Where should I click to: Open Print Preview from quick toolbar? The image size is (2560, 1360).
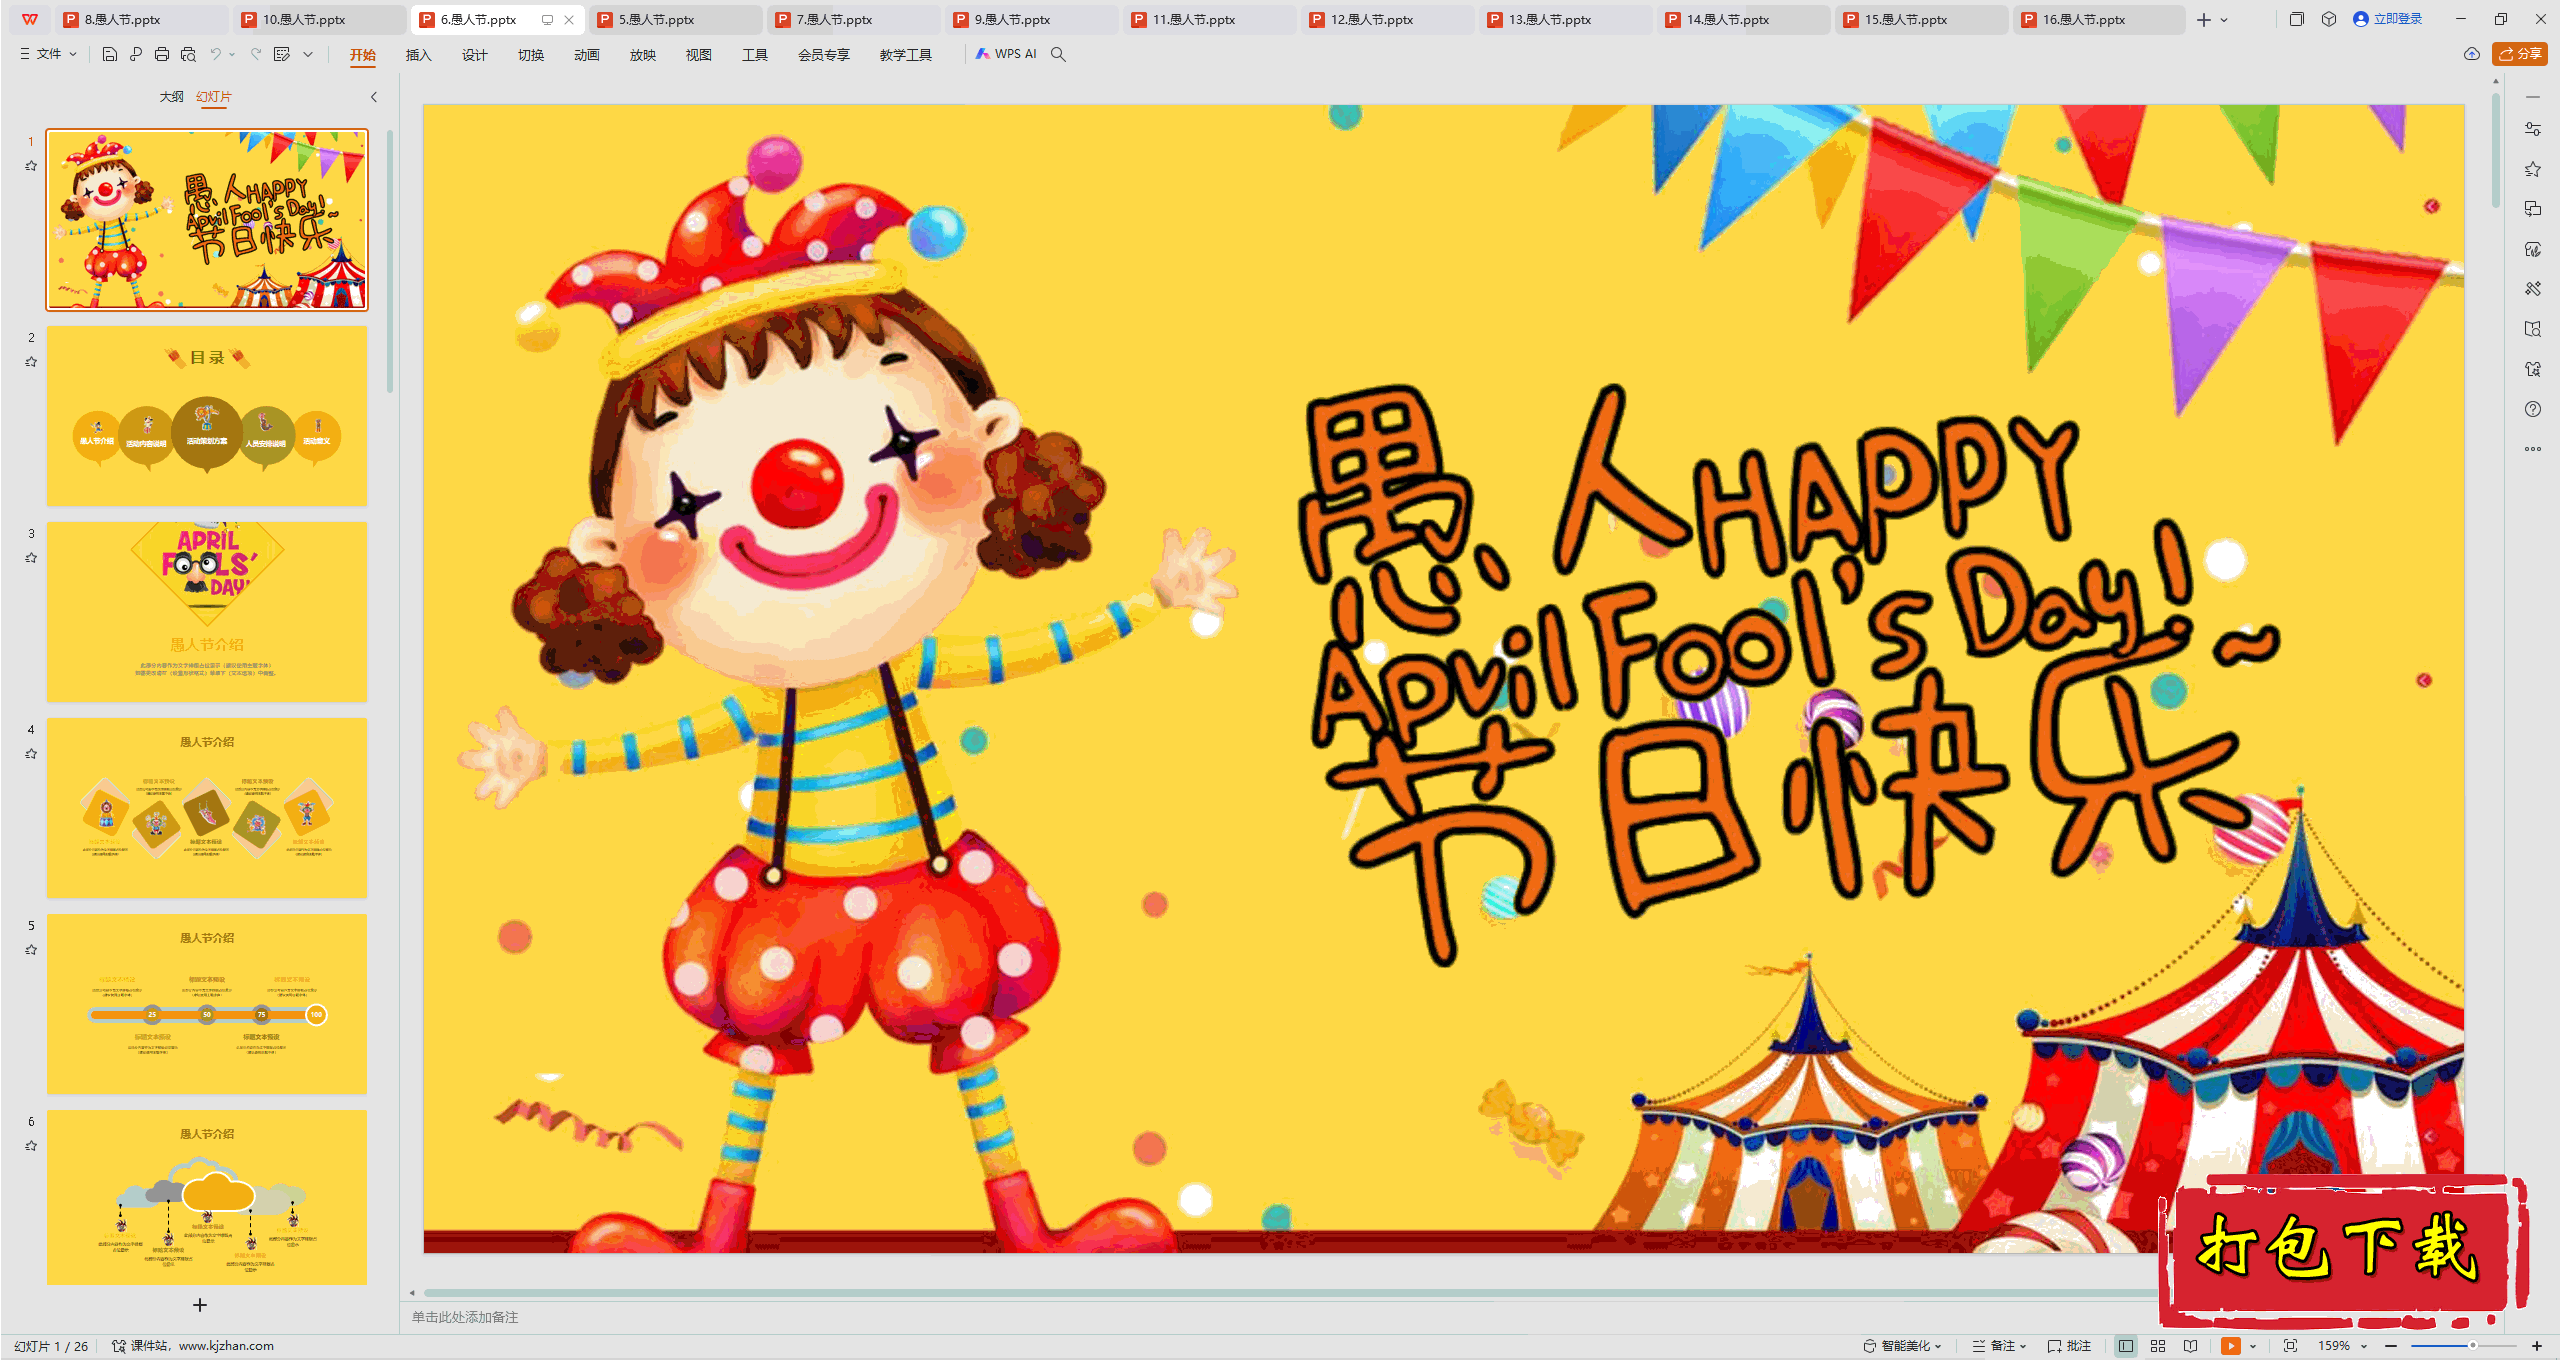point(188,54)
